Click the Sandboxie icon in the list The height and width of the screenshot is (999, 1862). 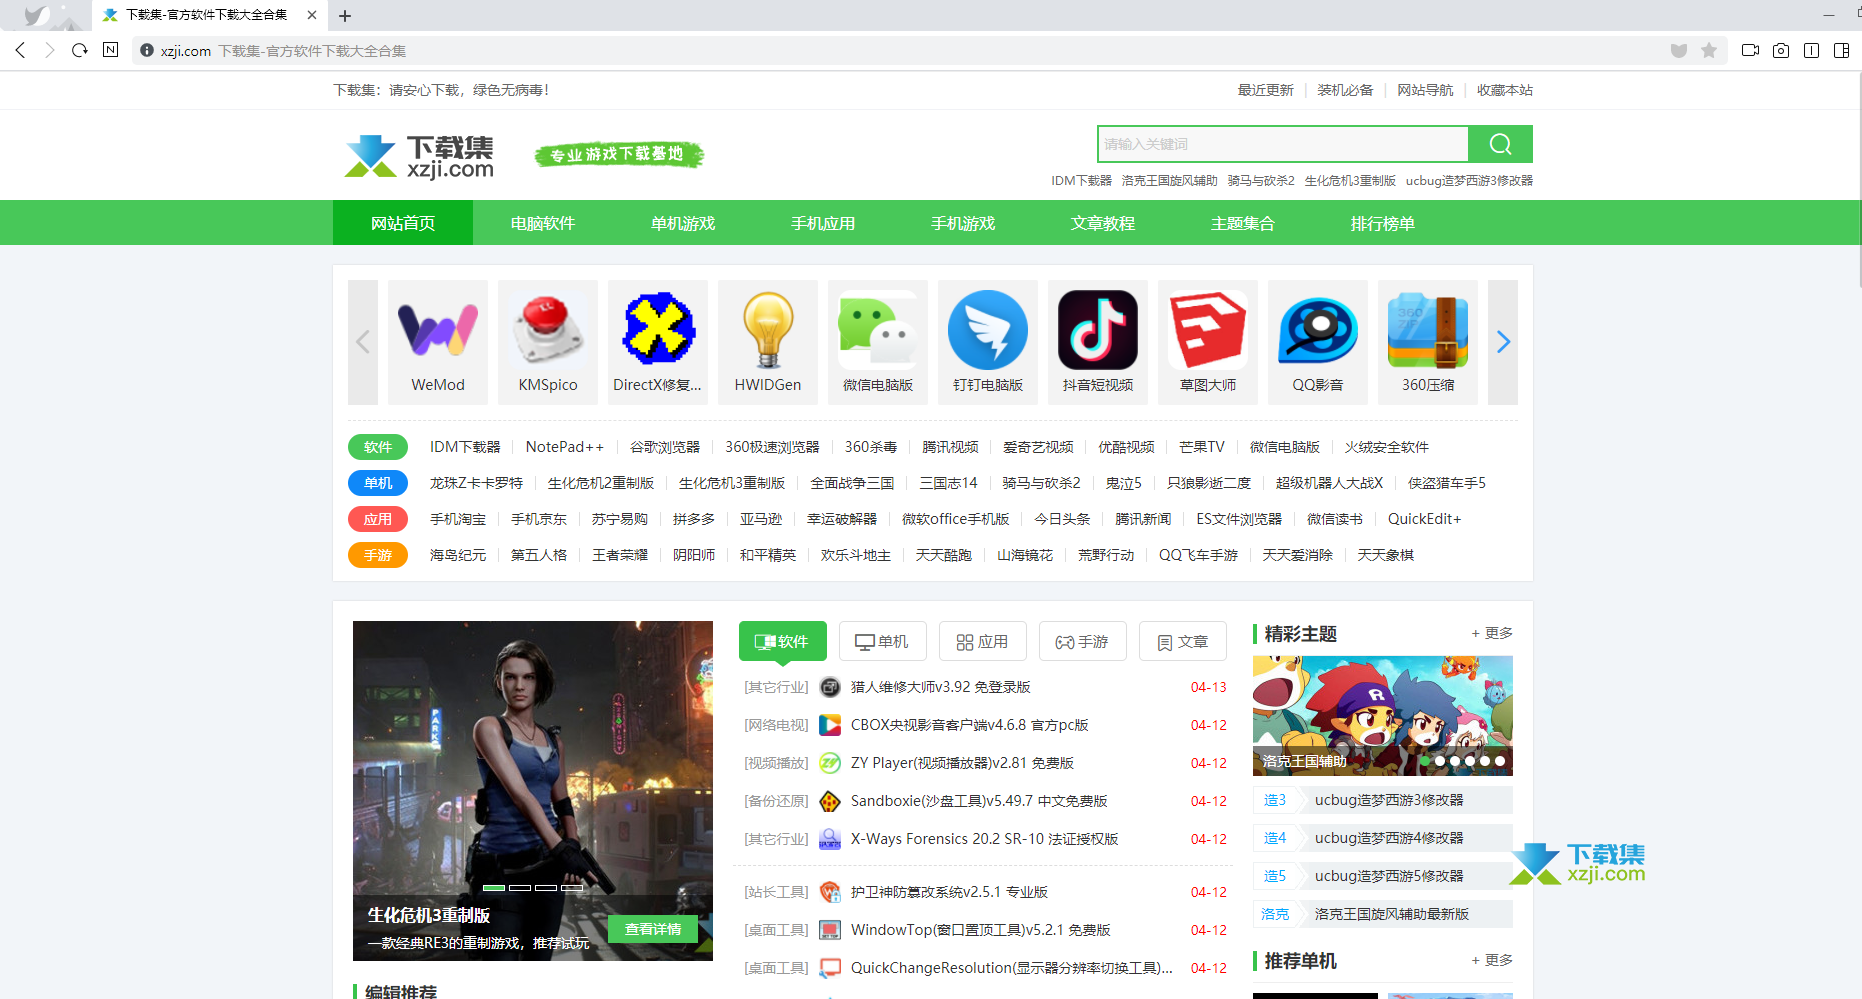(830, 801)
